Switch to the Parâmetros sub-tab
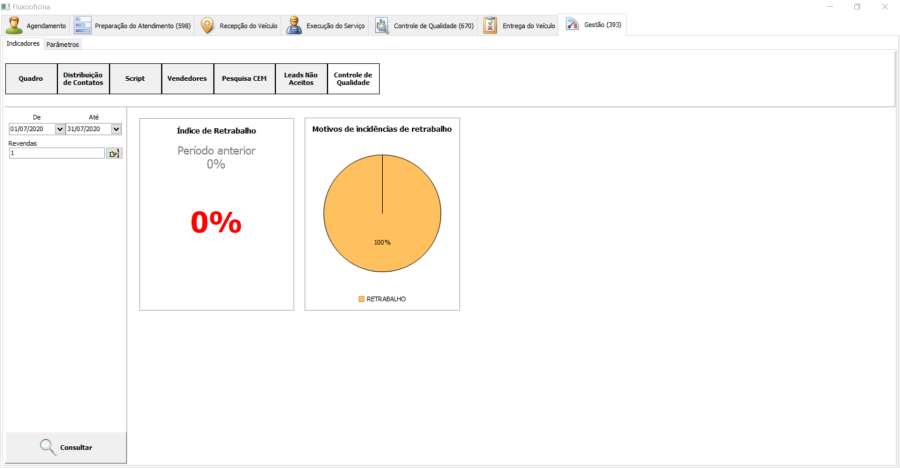Viewport: 900px width, 468px height. coord(63,44)
